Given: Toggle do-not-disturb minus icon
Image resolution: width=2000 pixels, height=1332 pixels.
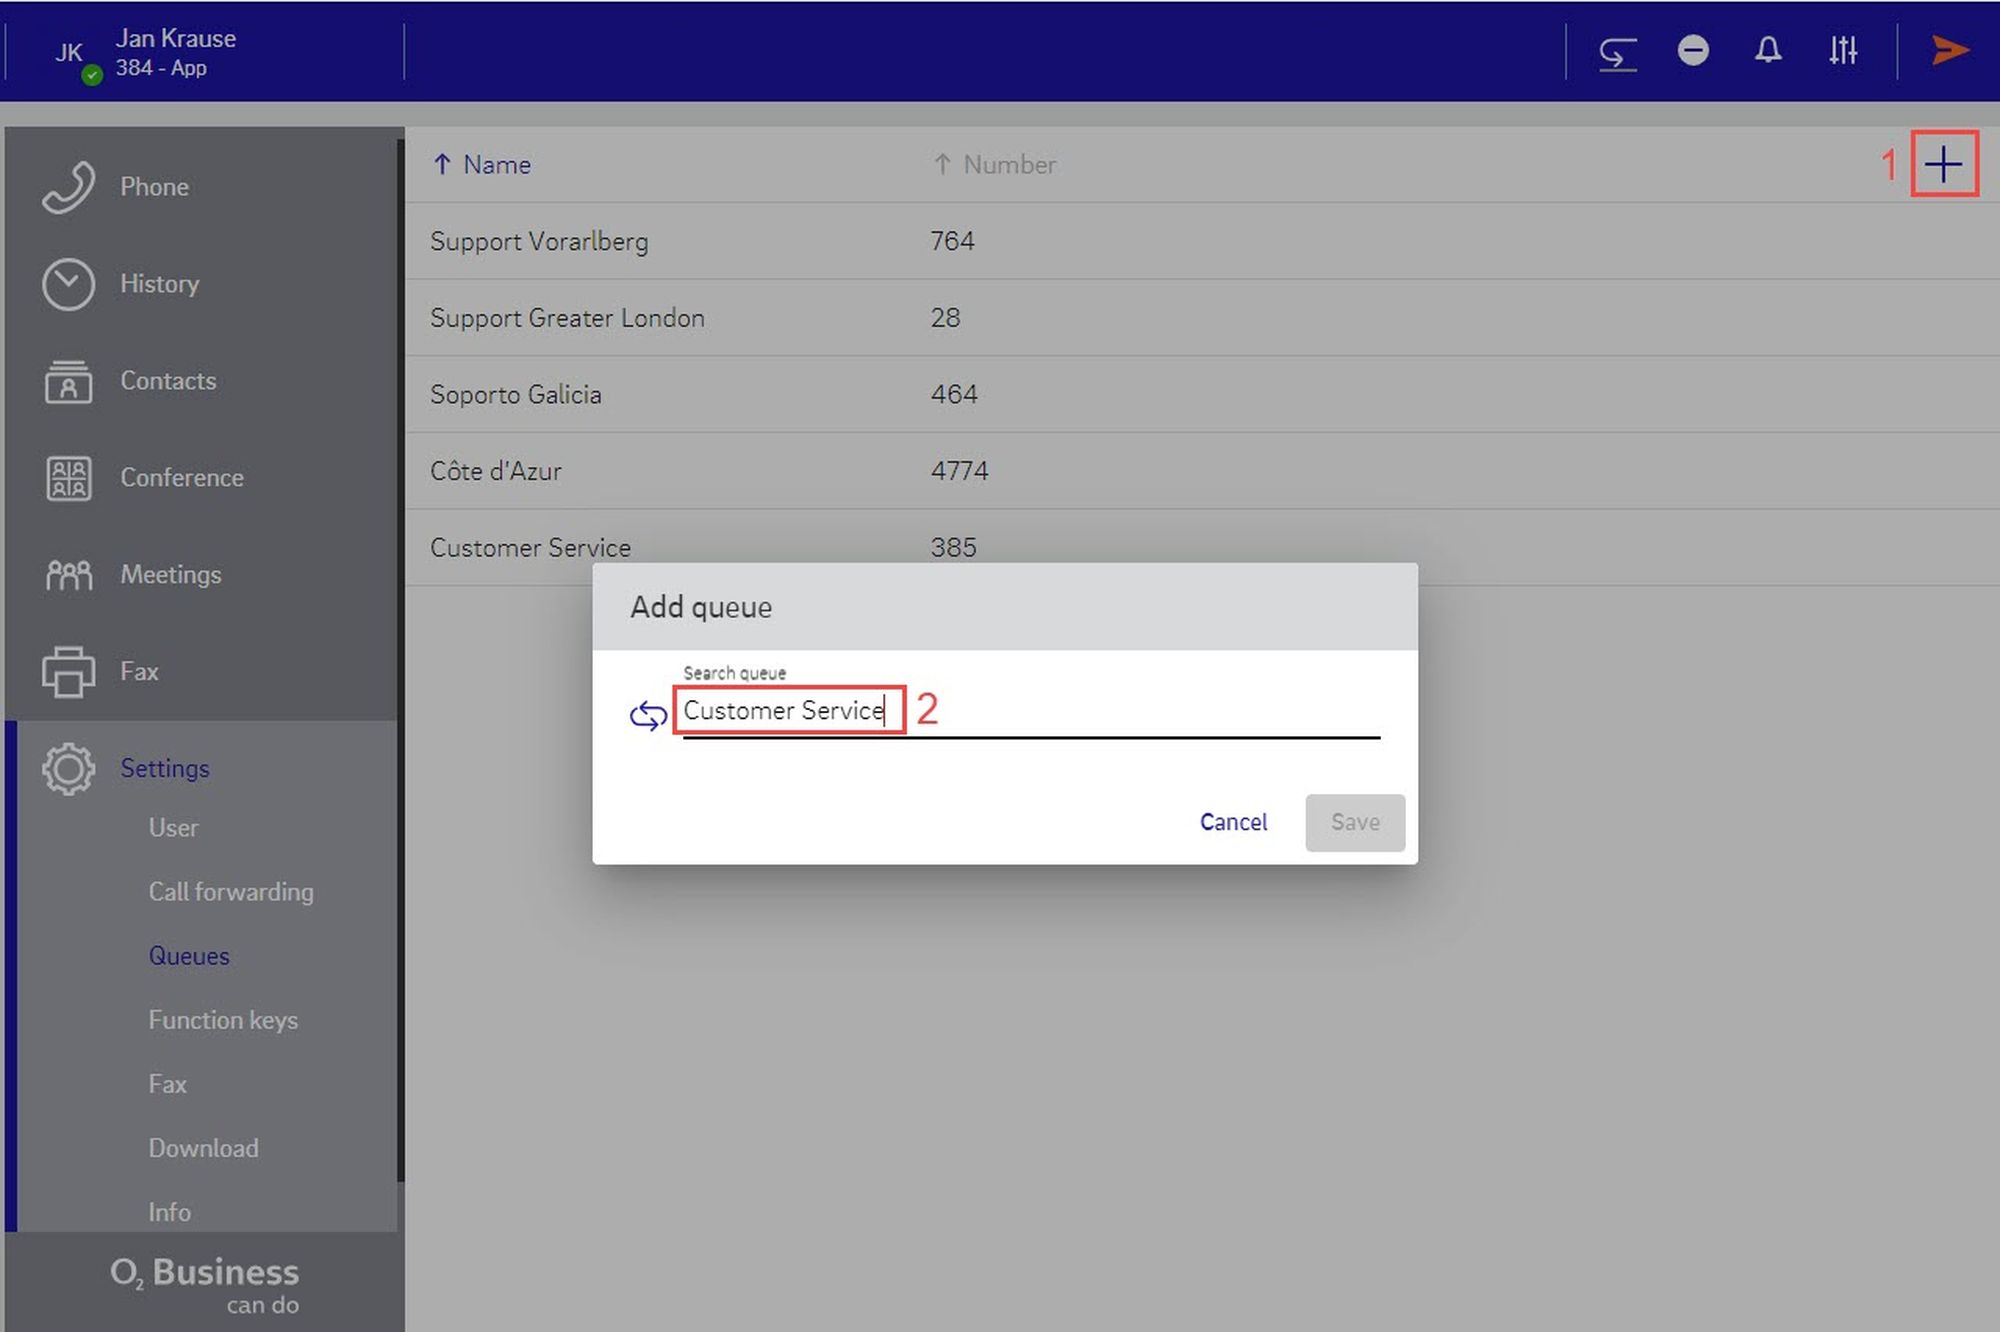Looking at the screenshot, I should click(1693, 50).
